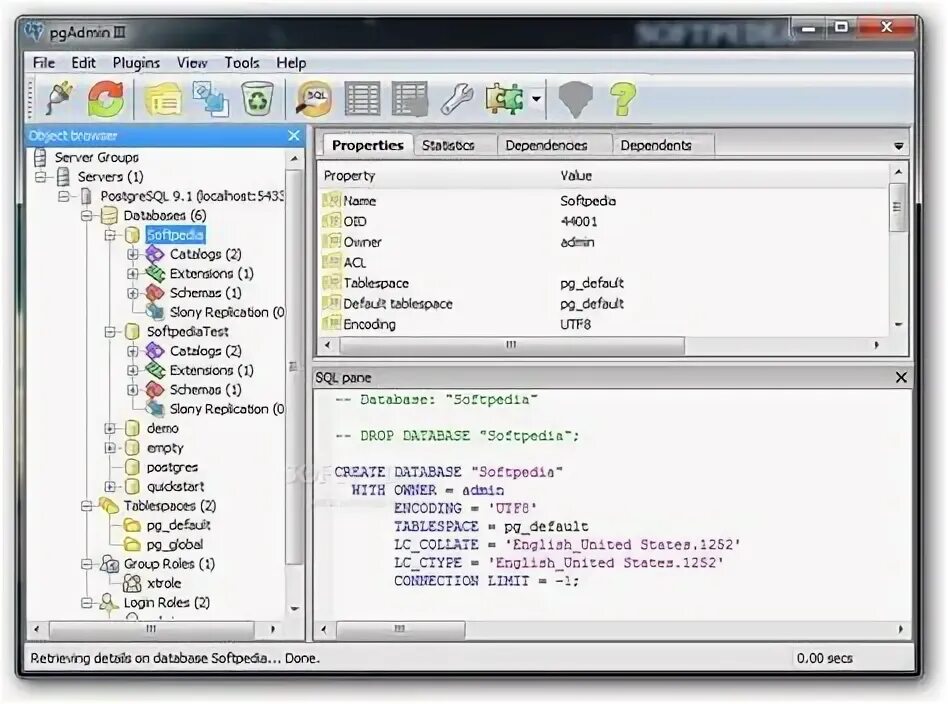Select the SoftpediaTest database
The image size is (948, 704).
click(187, 331)
